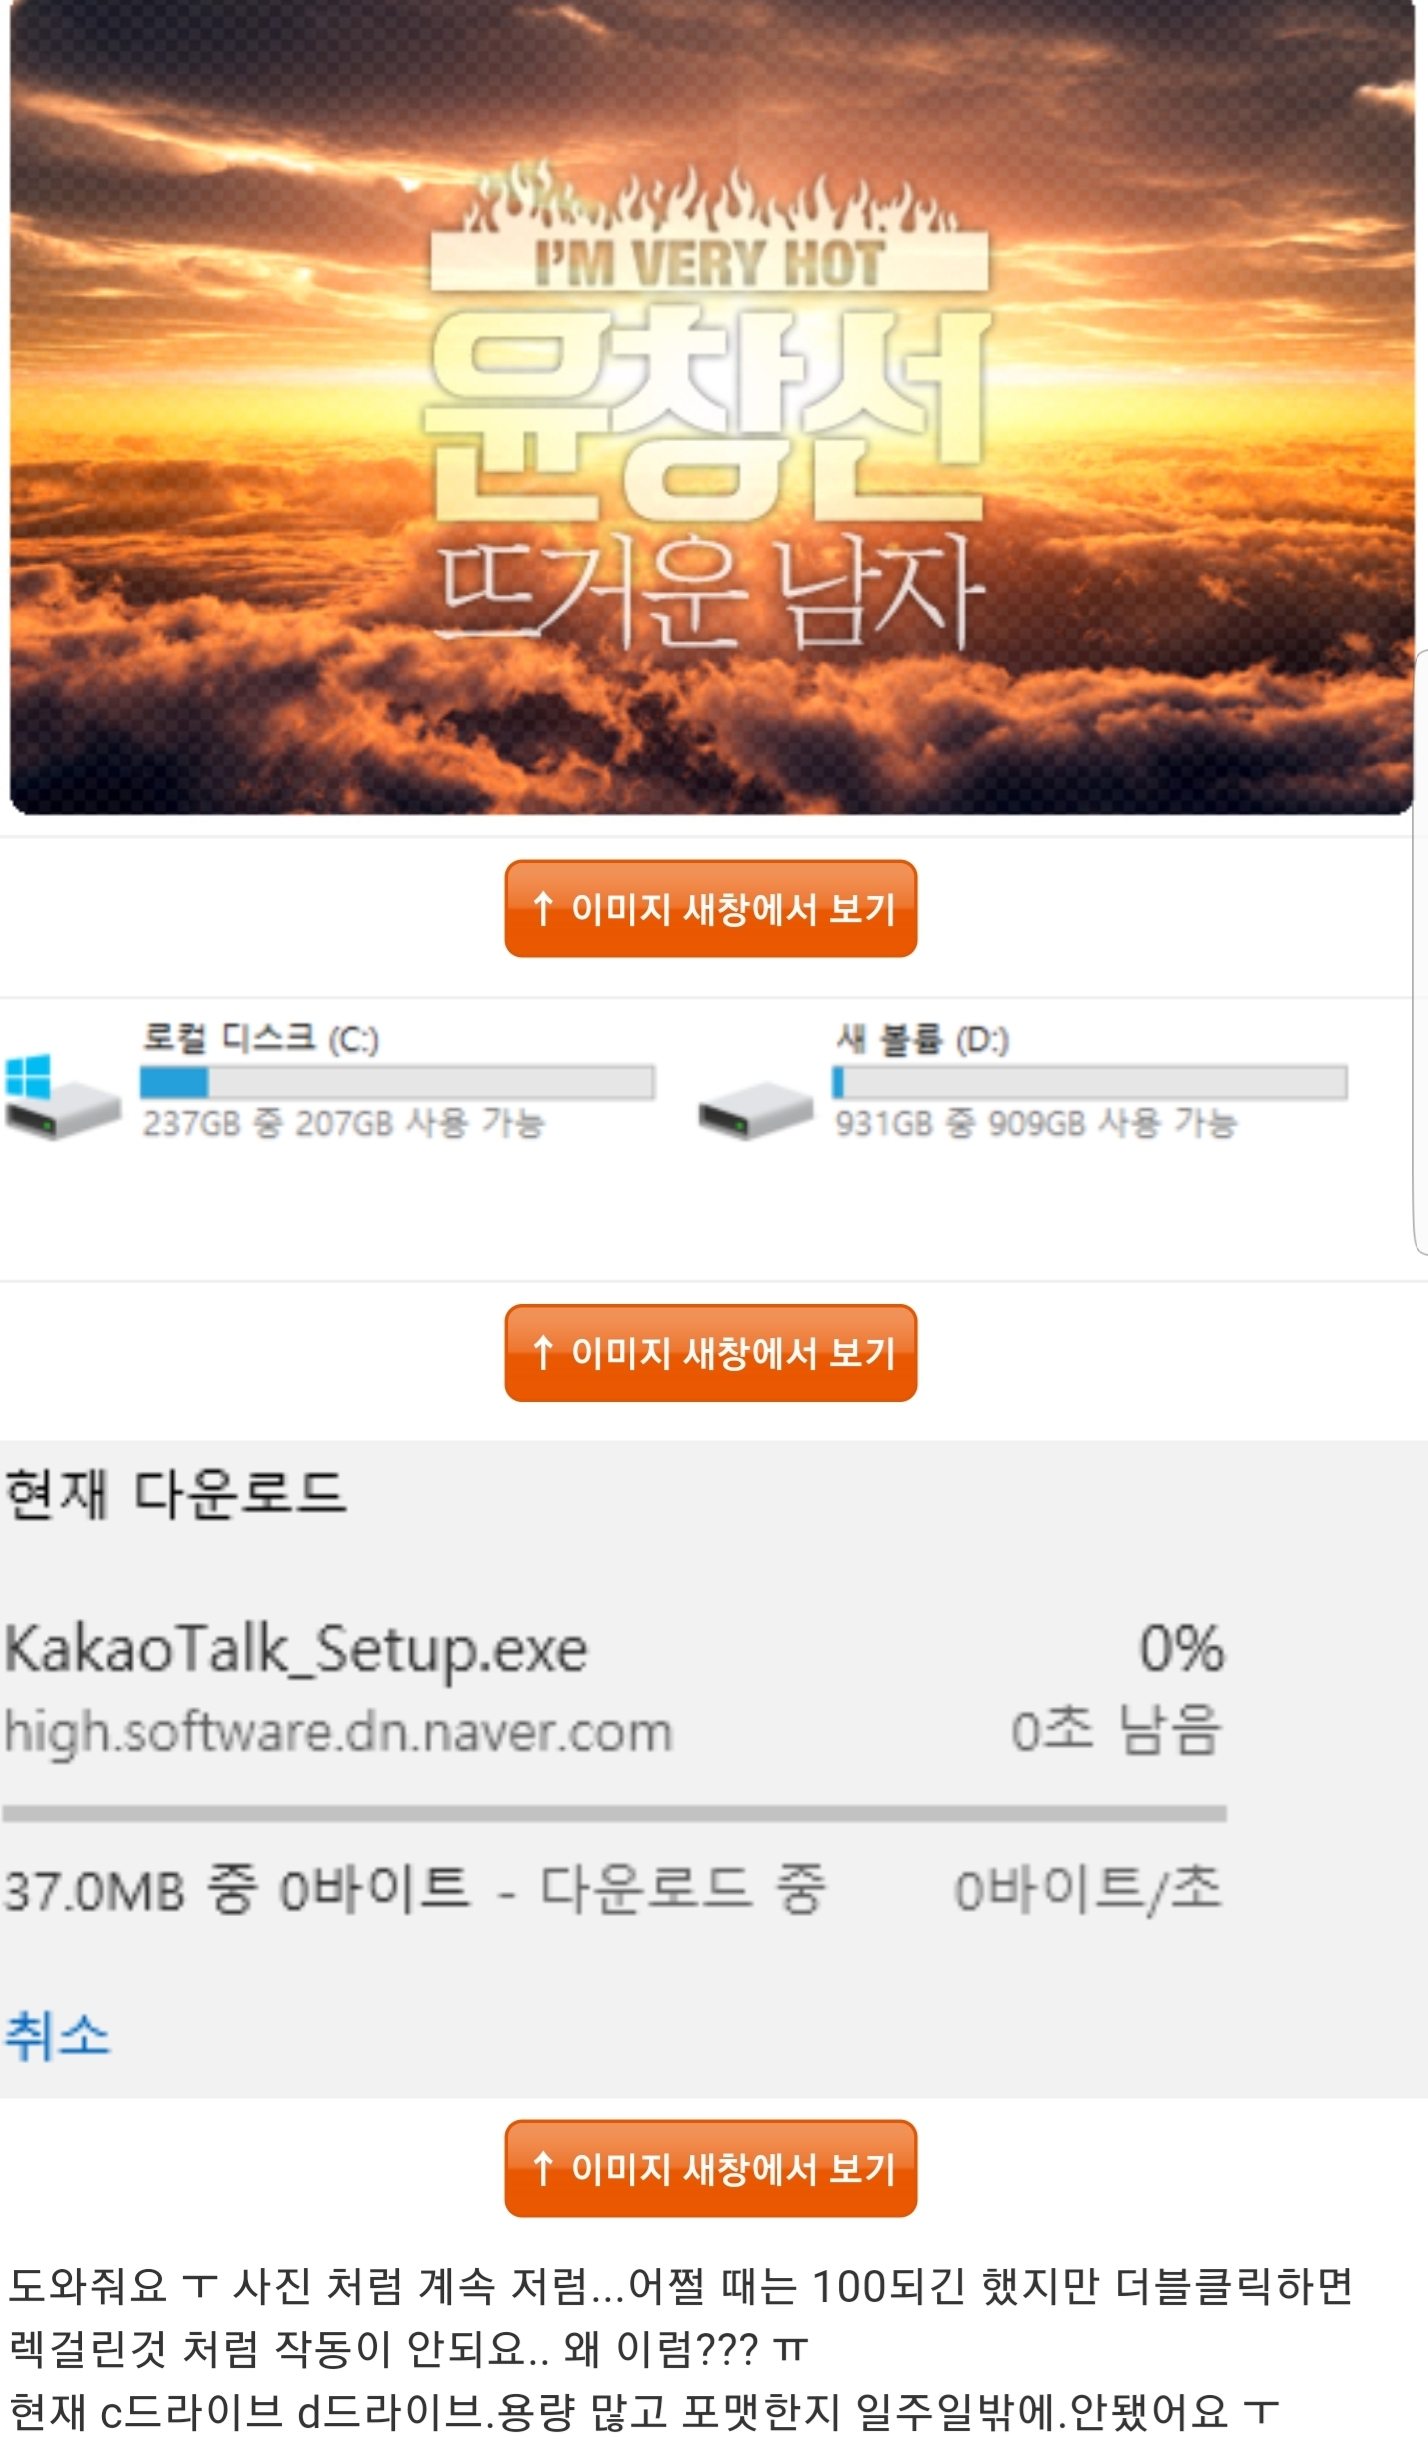
Task: Click the up-arrow icon on the first orange button
Action: (x=543, y=908)
